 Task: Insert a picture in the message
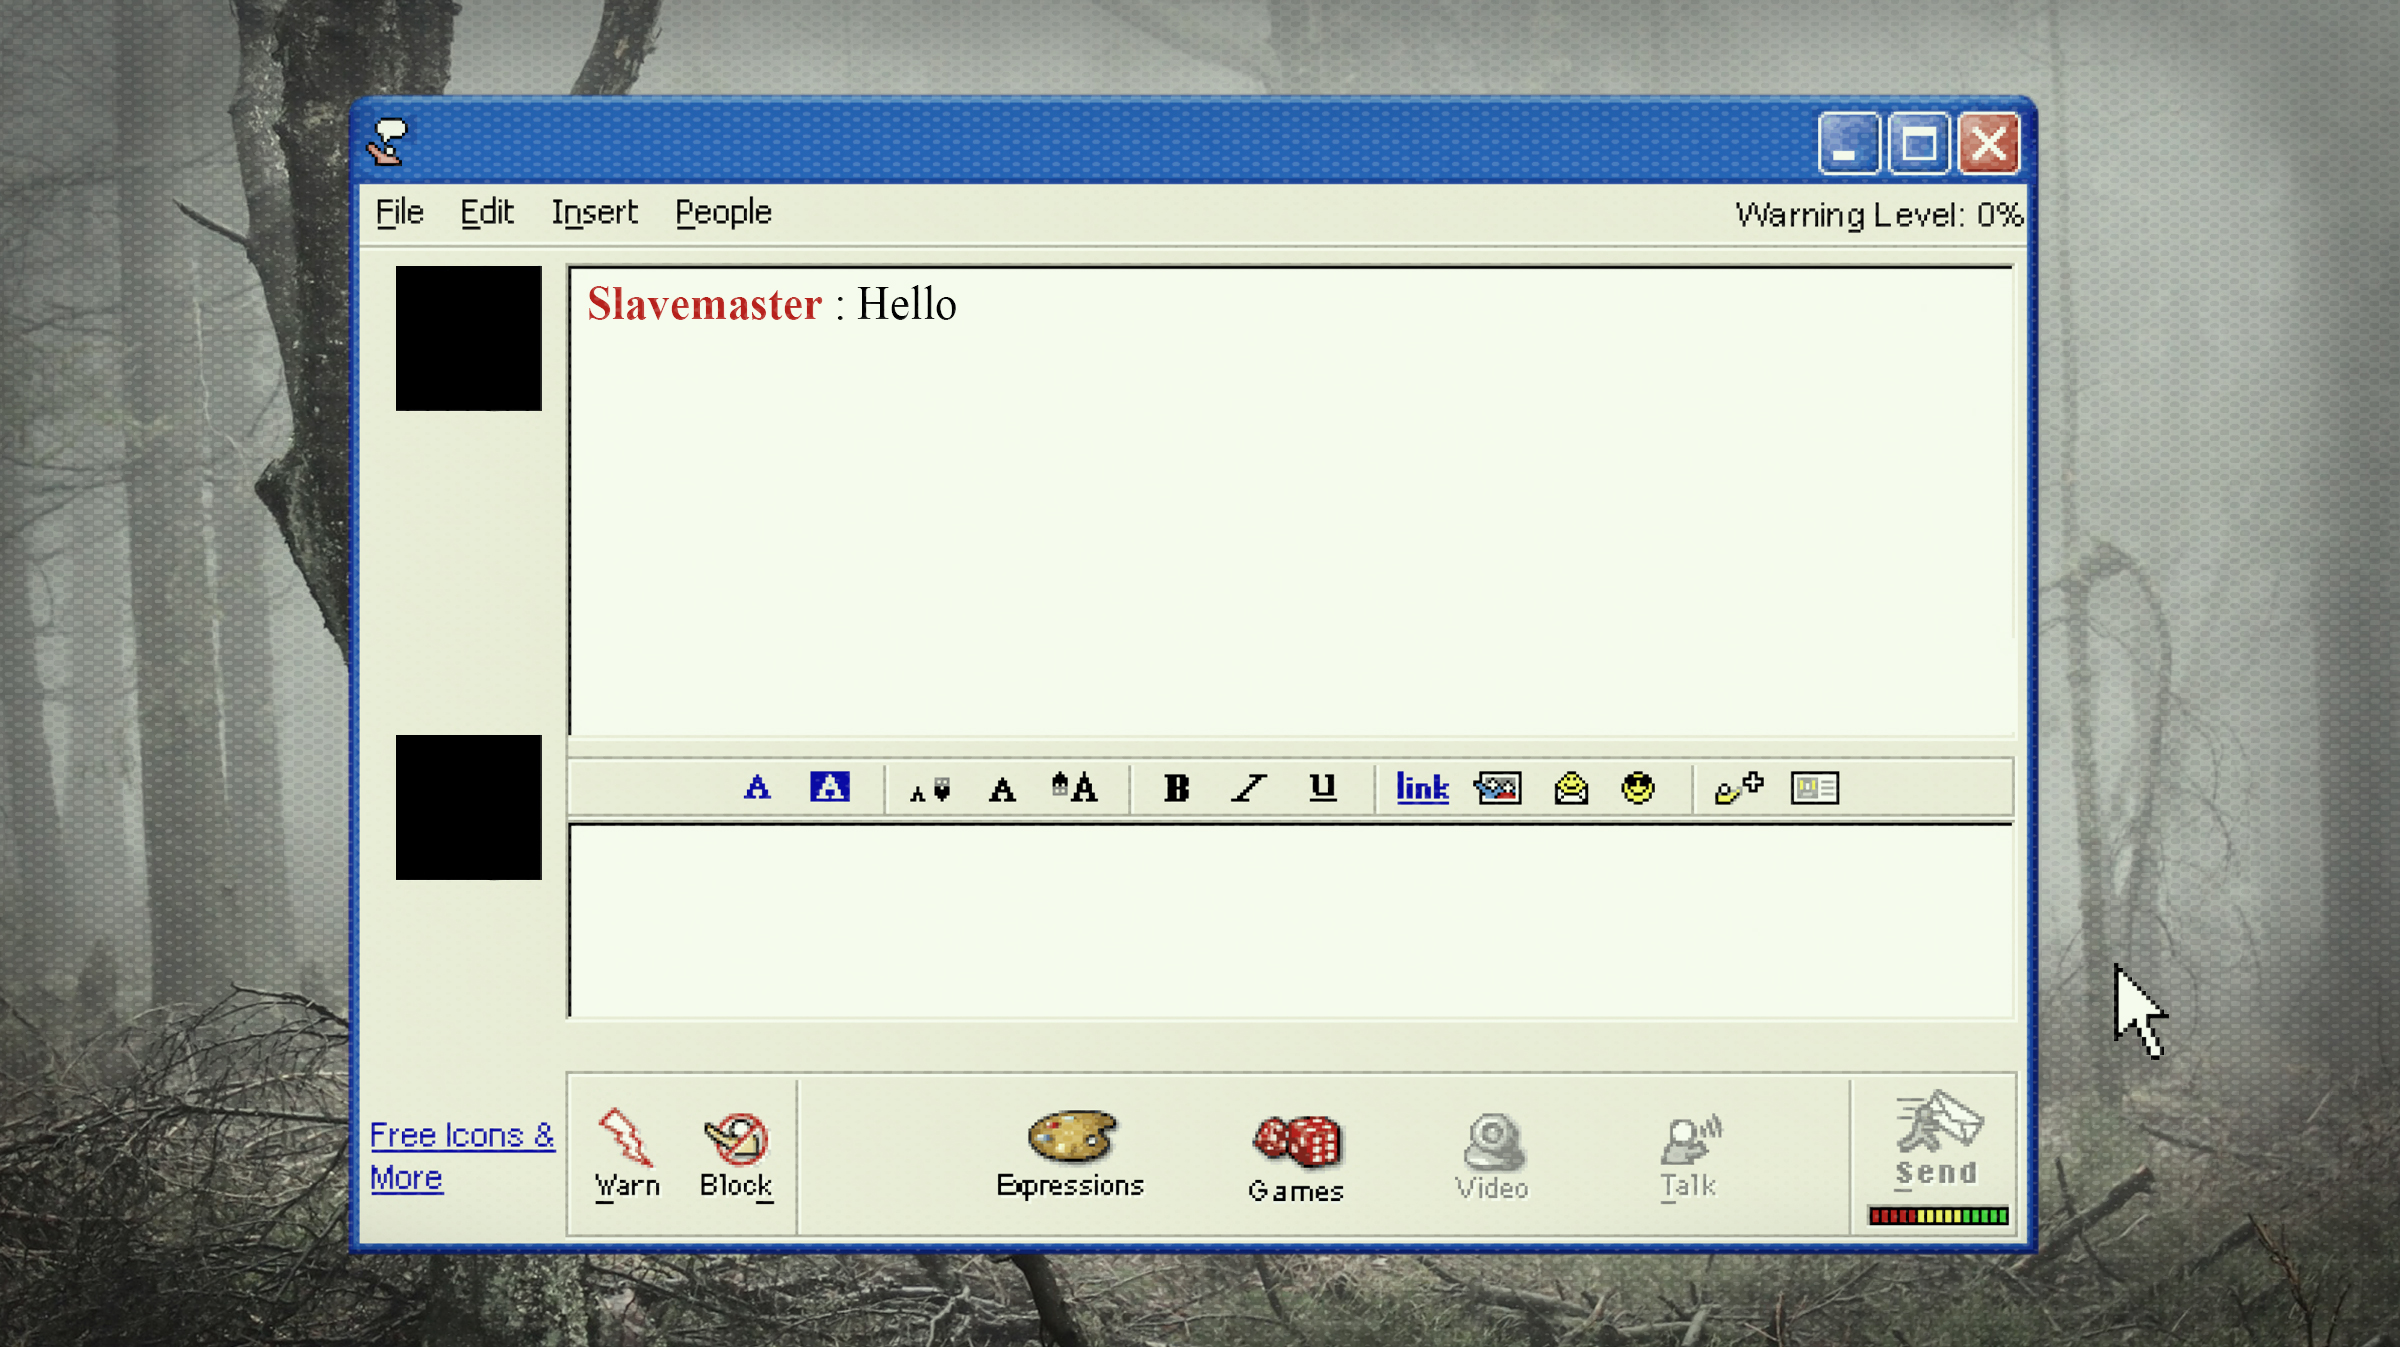coord(1498,788)
